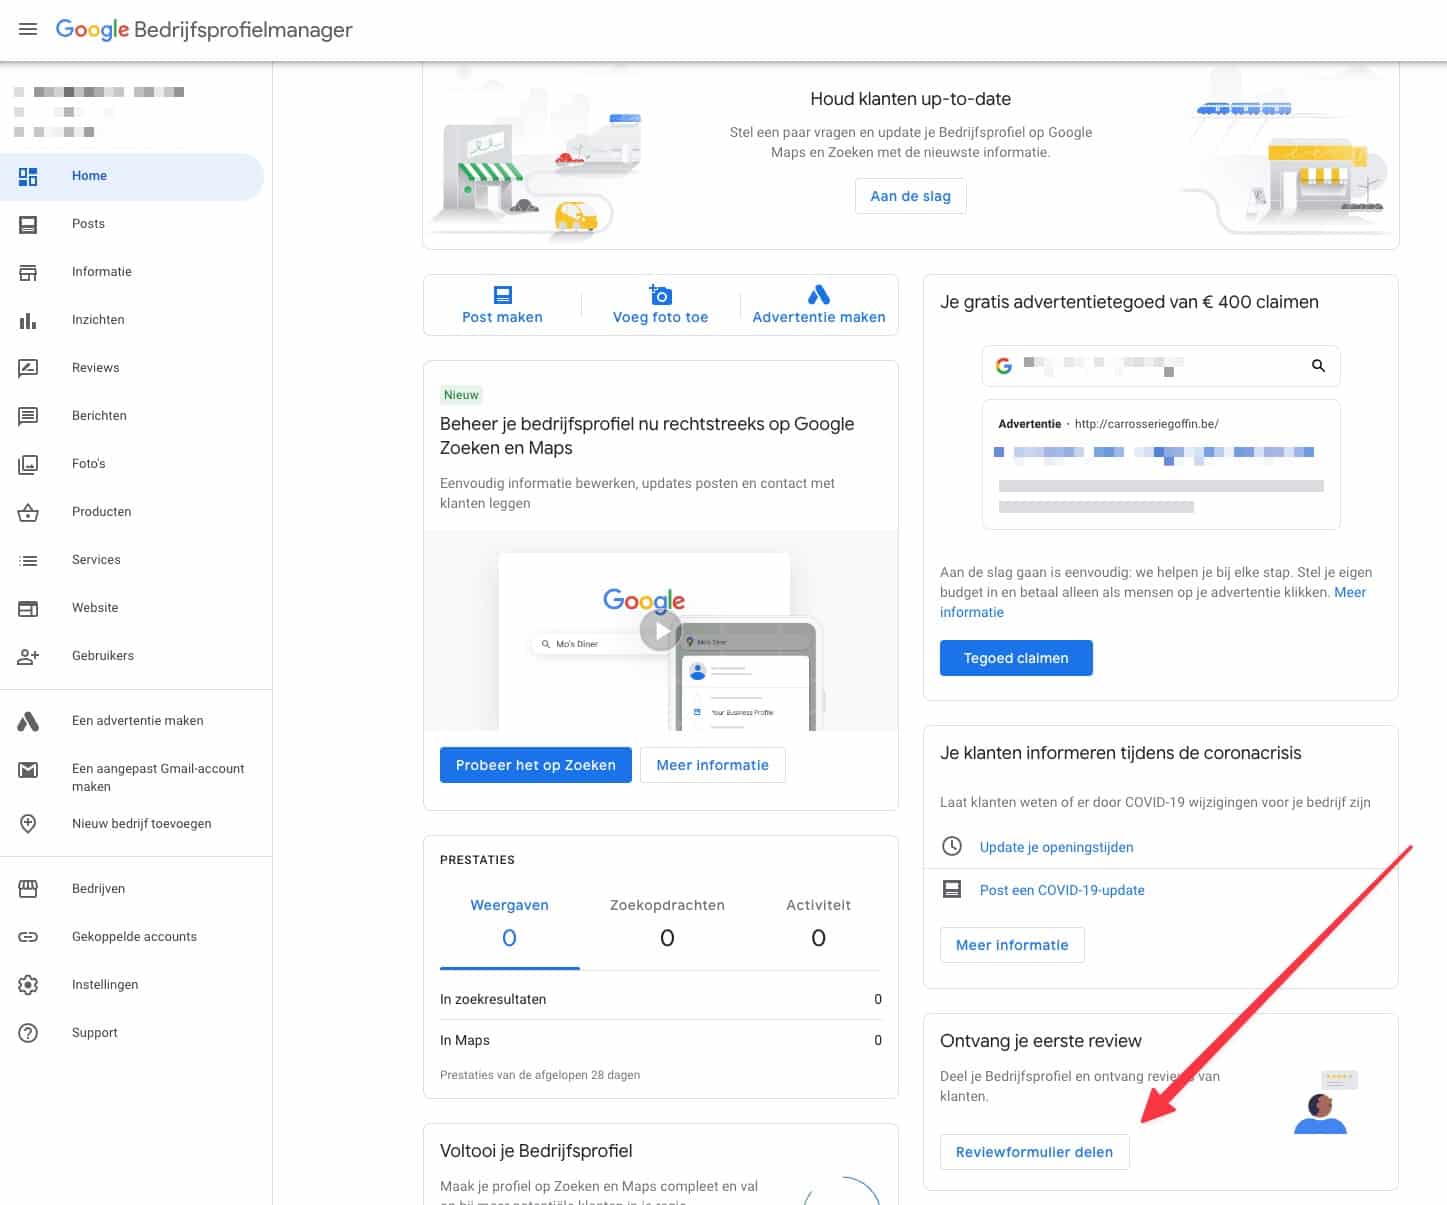Open Home in the sidebar

pyautogui.click(x=132, y=176)
